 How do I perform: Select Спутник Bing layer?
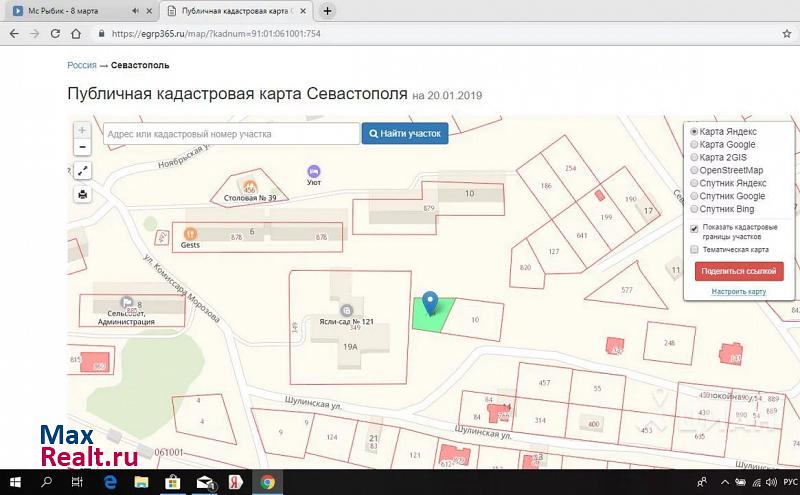point(695,209)
